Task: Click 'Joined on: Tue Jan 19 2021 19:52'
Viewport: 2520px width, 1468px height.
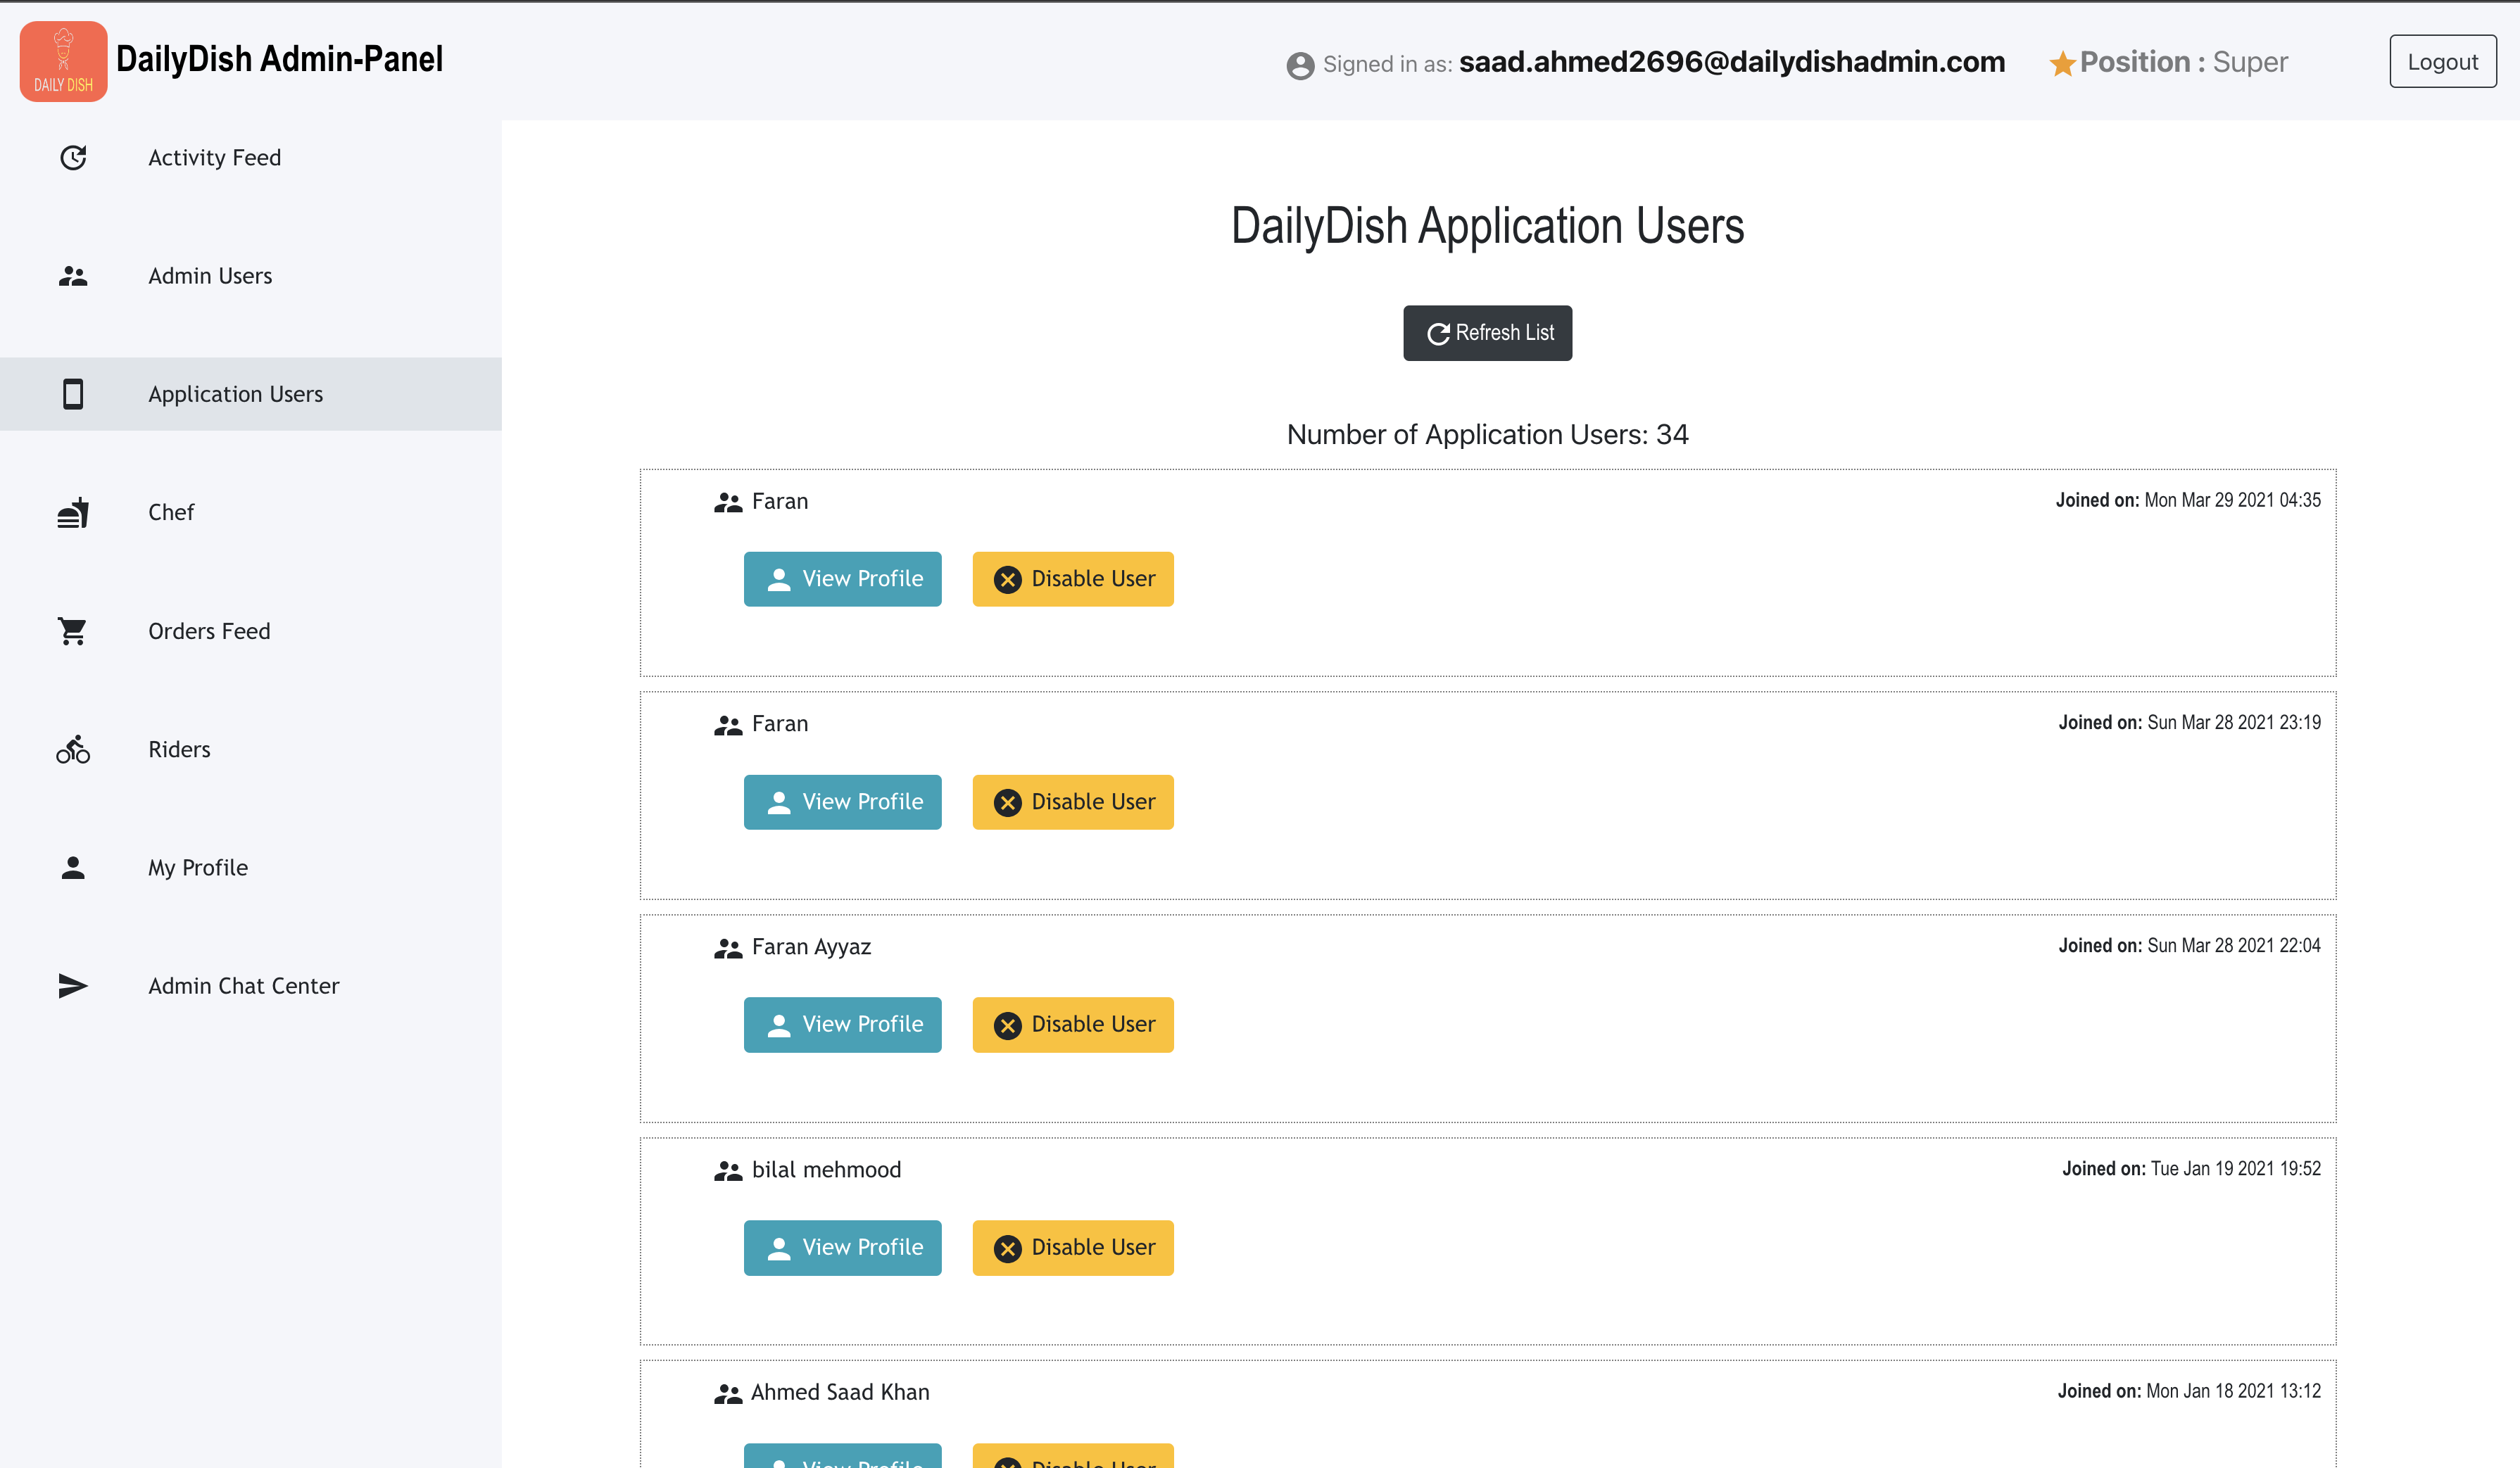Action: click(2191, 1169)
